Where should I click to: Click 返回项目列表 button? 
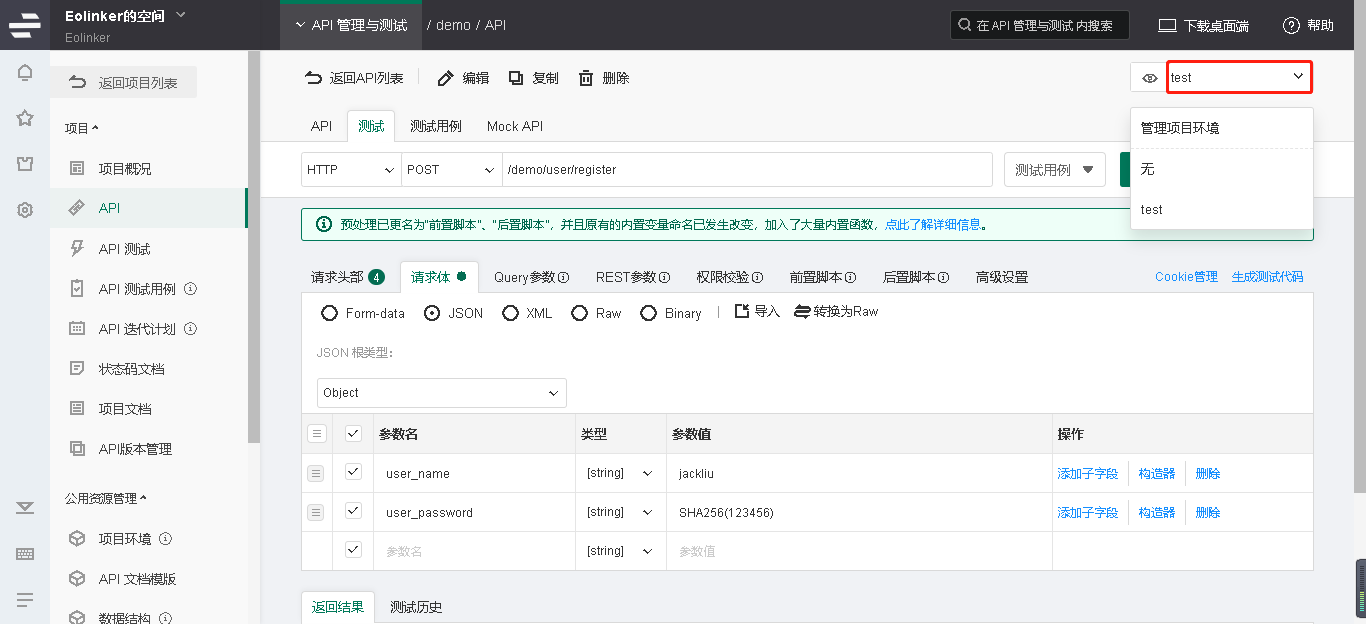[x=123, y=83]
